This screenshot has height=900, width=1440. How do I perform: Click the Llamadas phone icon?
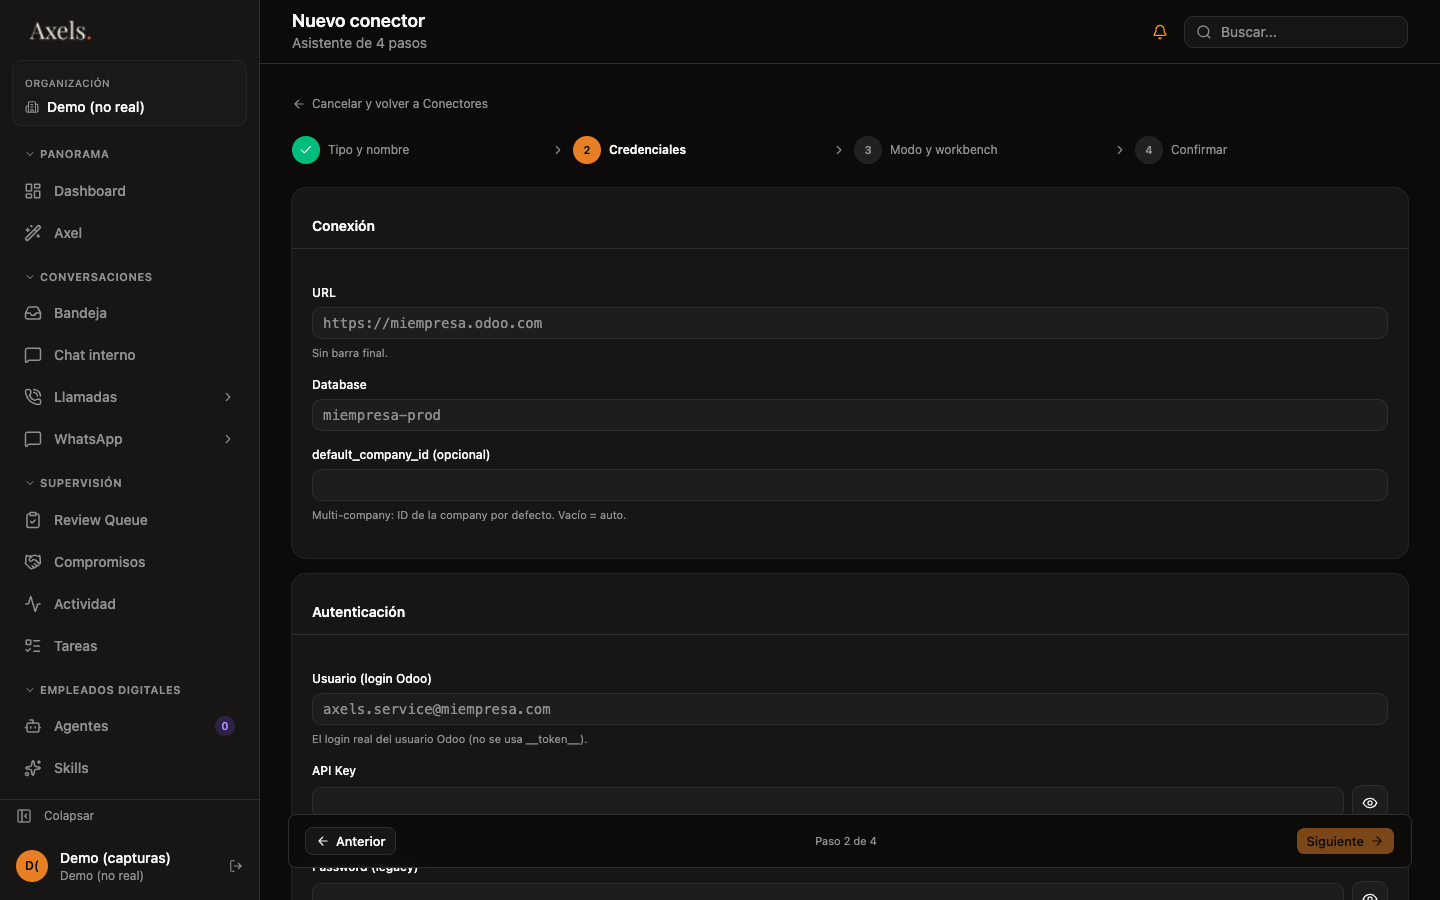(33, 397)
